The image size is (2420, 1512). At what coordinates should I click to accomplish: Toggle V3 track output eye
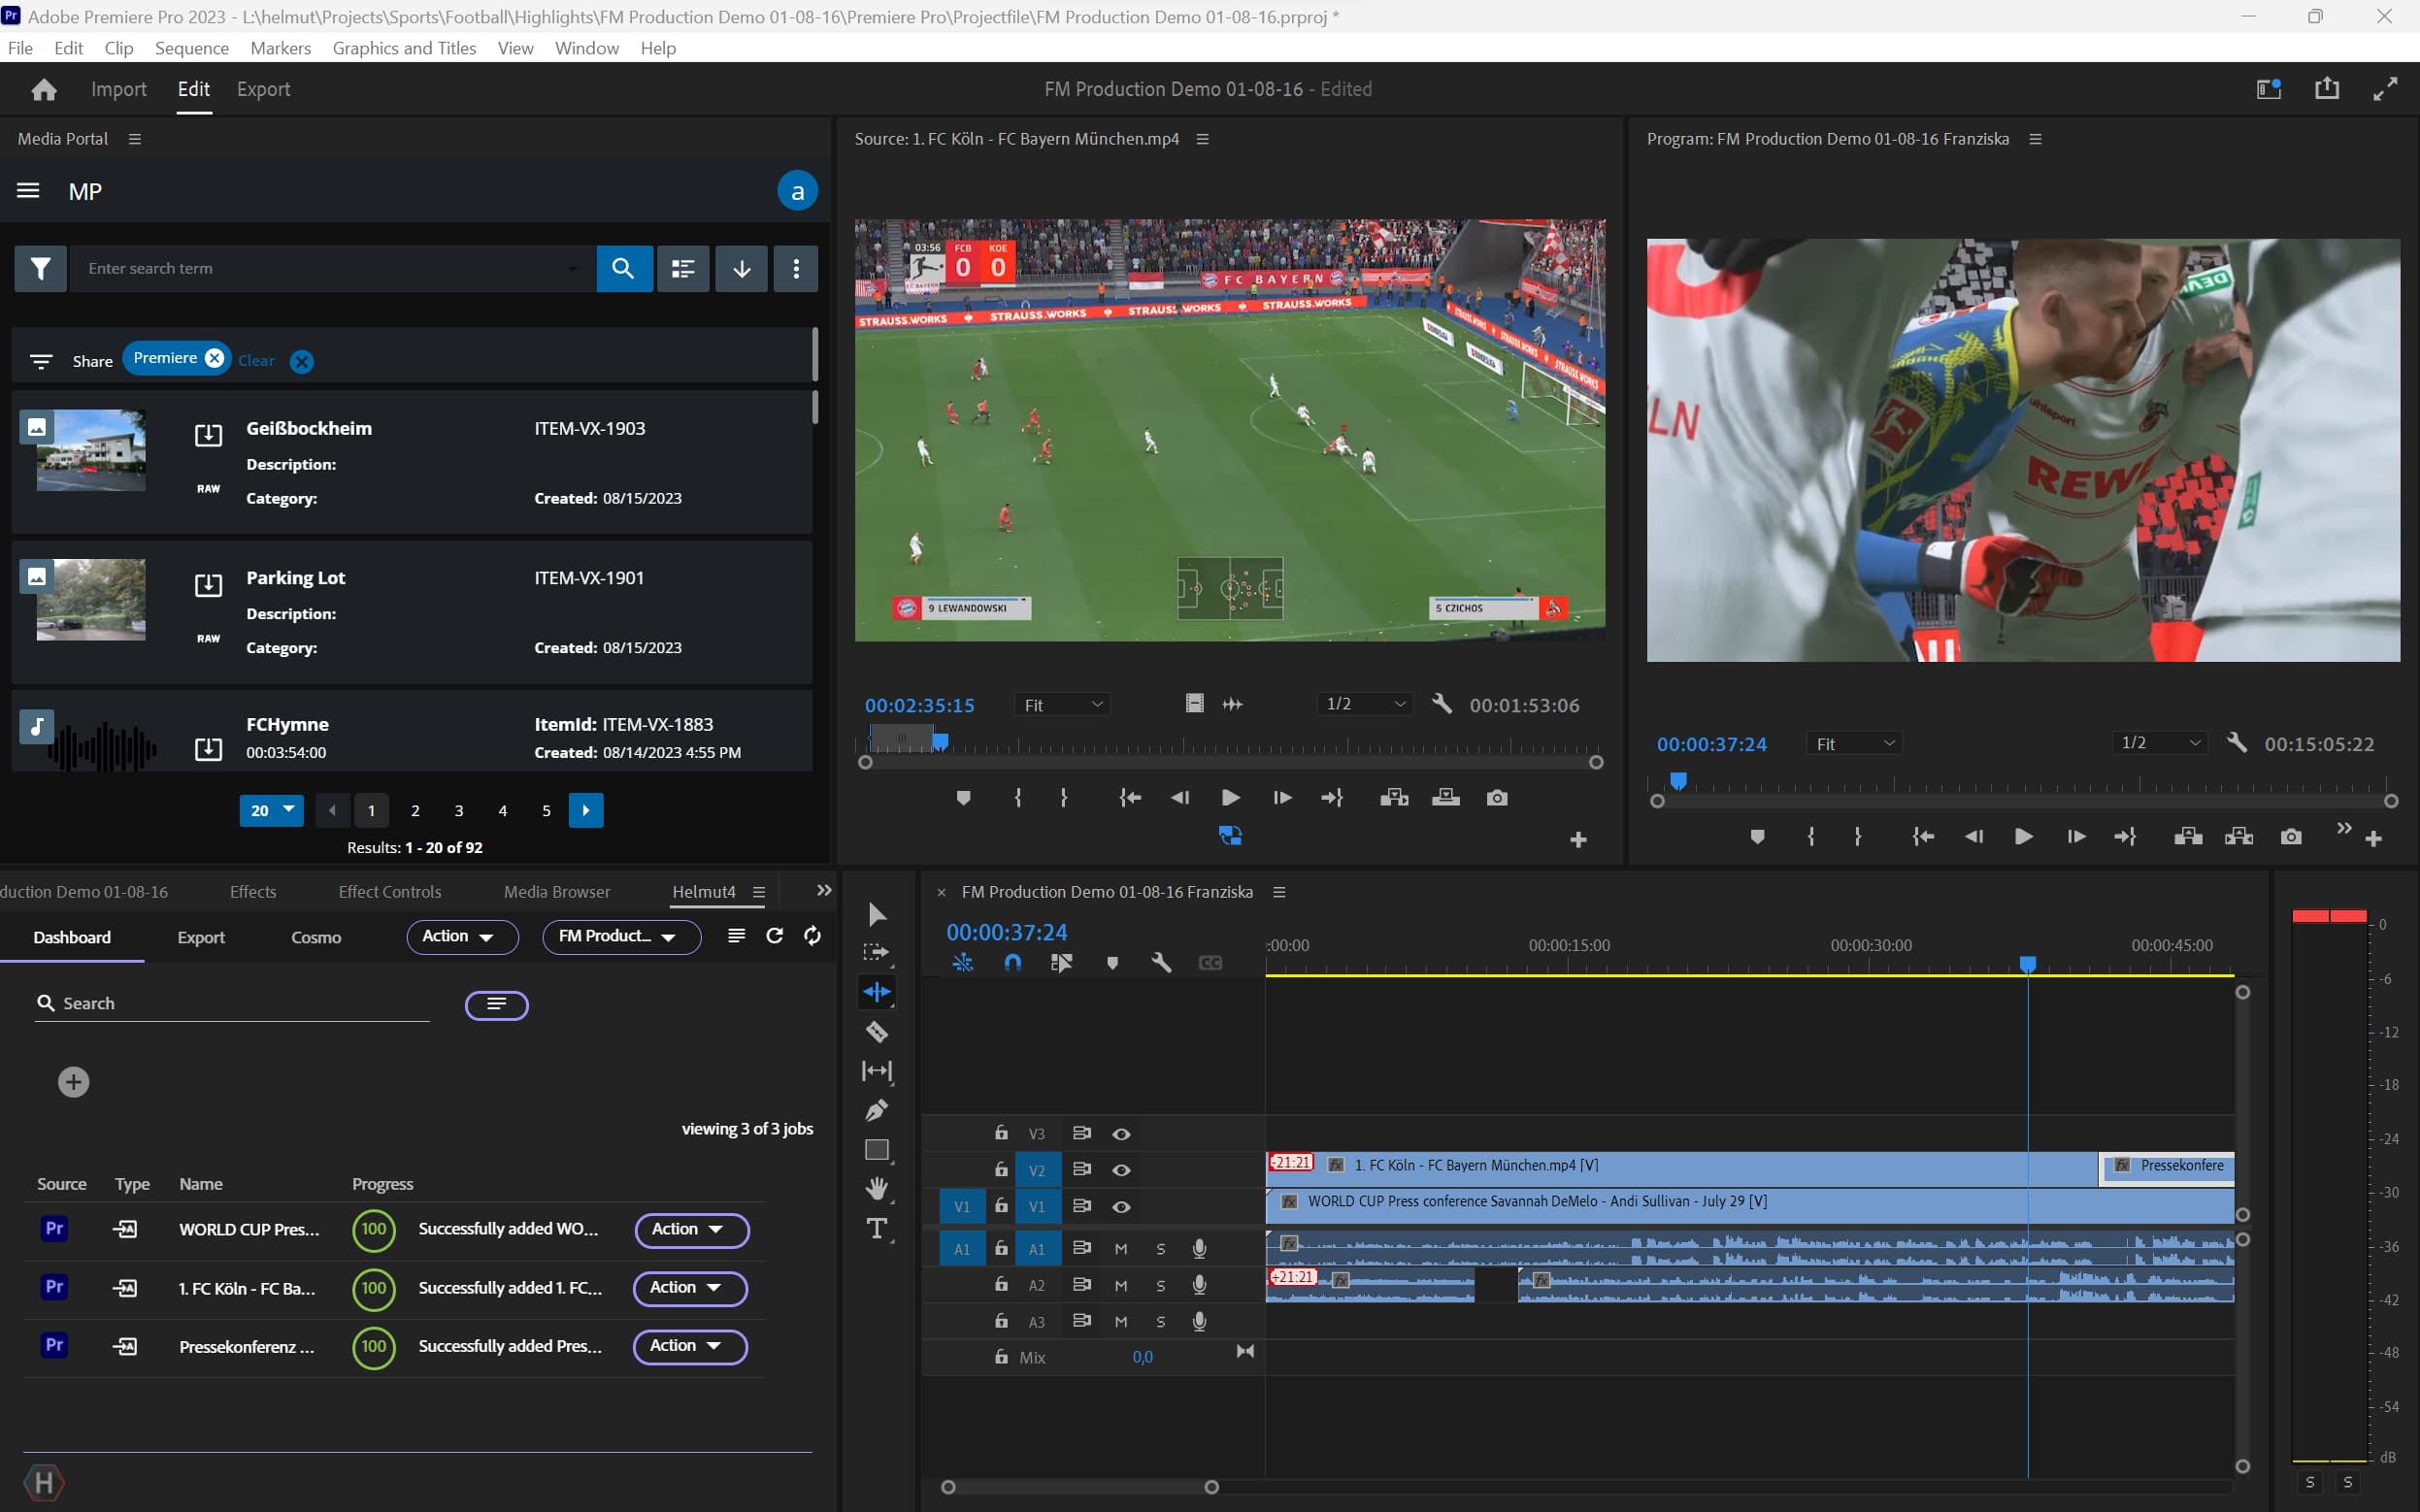point(1121,1134)
